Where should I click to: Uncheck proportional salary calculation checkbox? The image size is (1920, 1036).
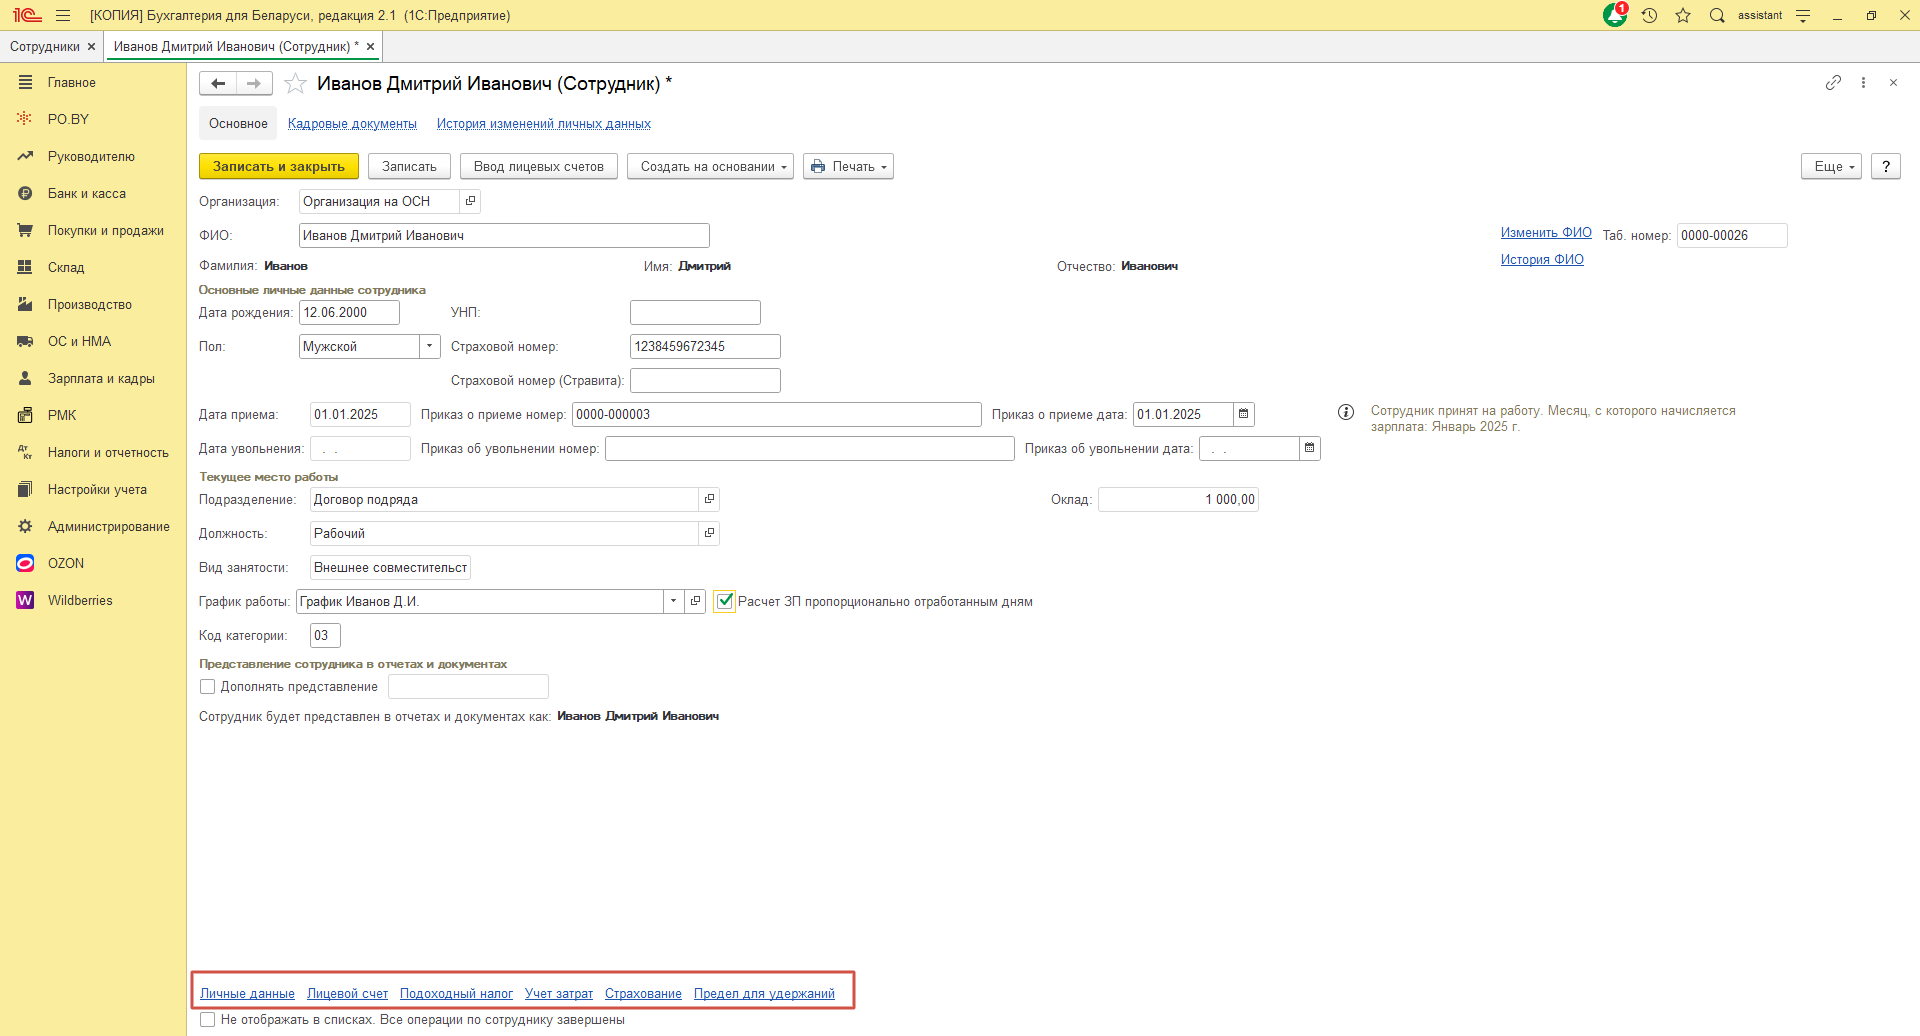point(725,602)
